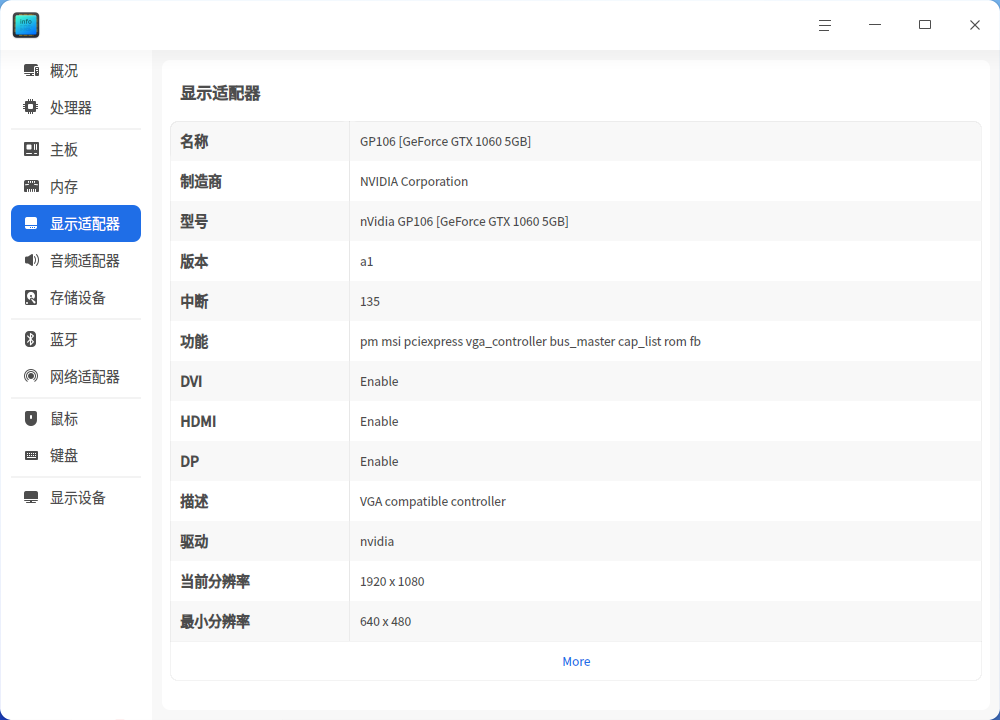Click the 键盘 keyboard icon

pyautogui.click(x=31, y=455)
